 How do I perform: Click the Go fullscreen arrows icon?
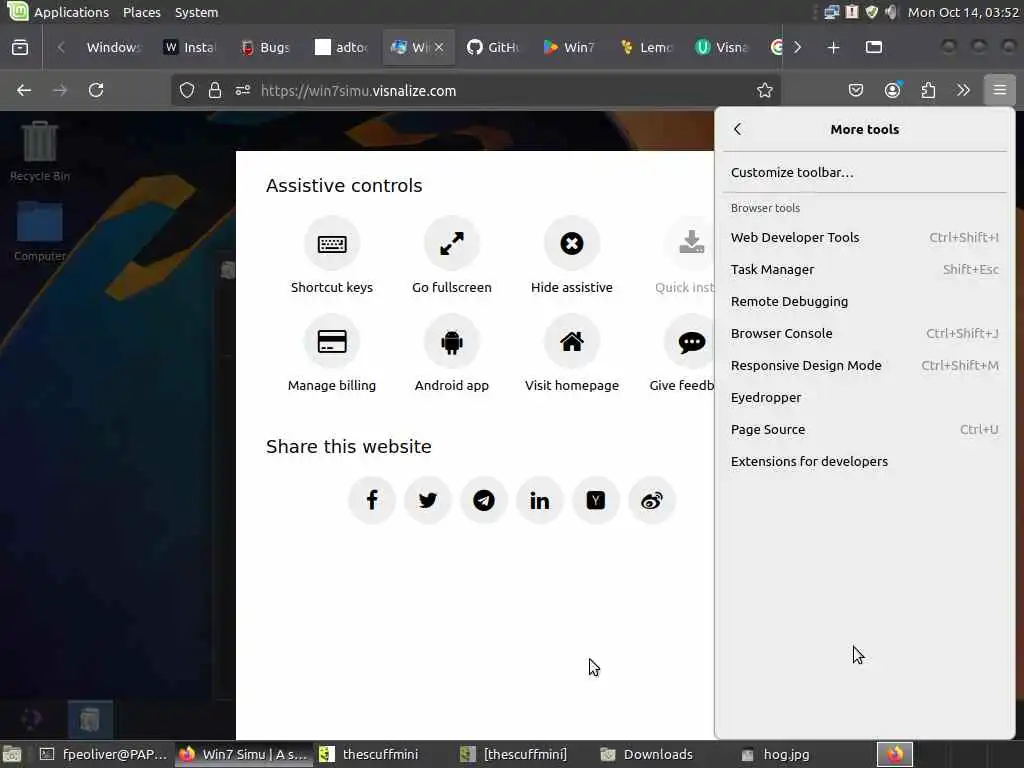452,244
